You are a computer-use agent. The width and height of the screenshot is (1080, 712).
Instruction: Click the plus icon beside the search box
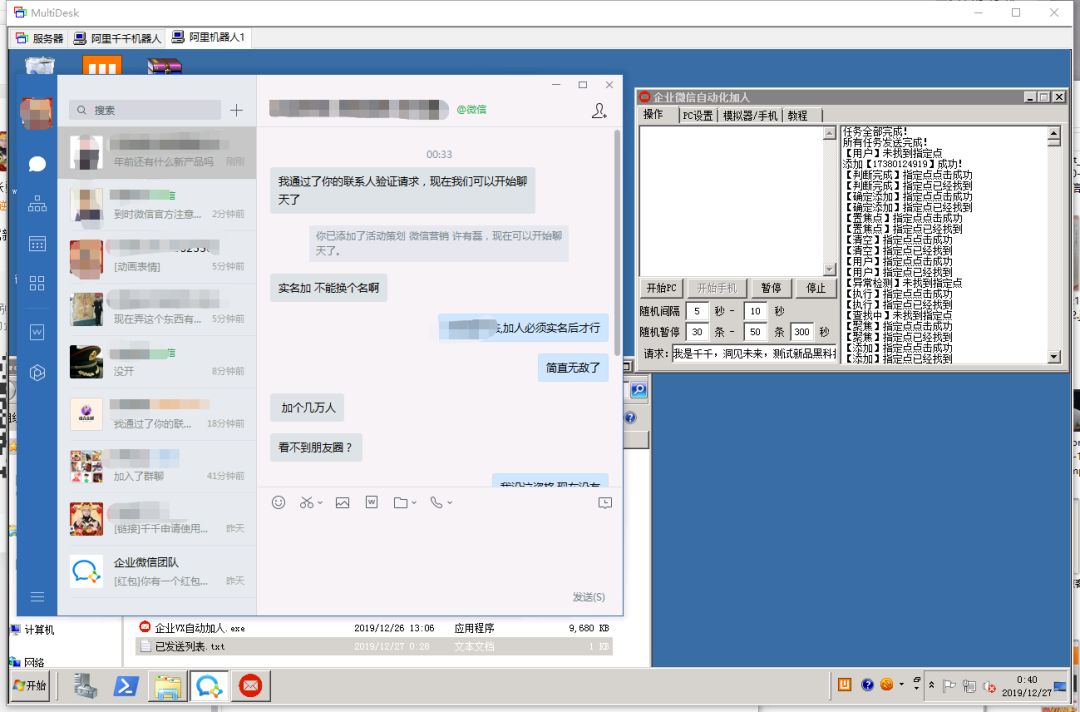pos(236,110)
